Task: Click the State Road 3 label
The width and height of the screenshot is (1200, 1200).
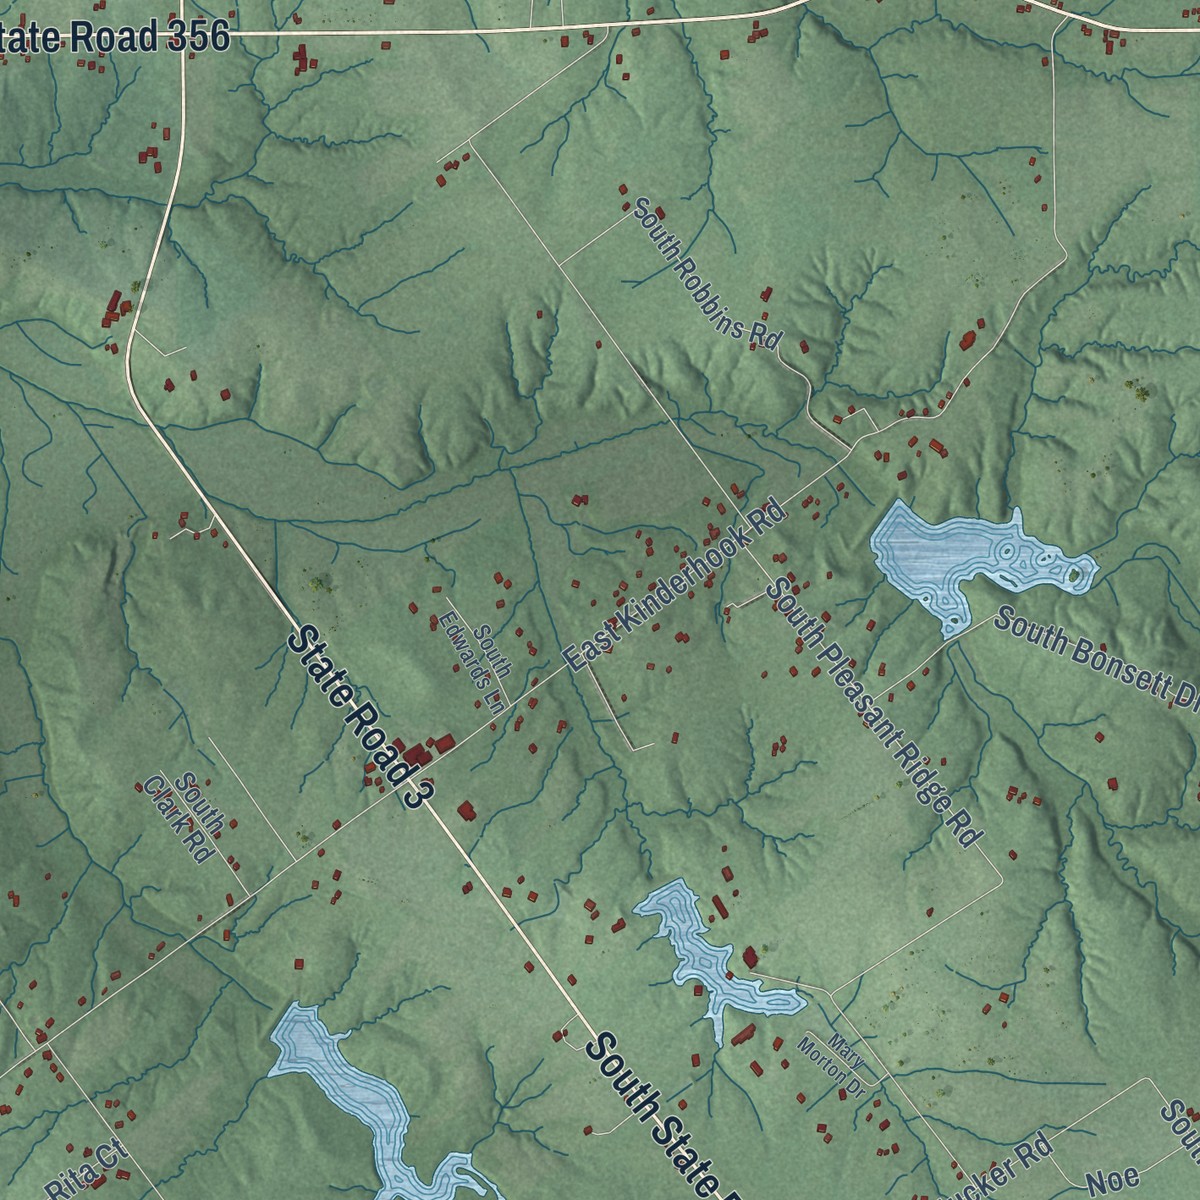Action: (362, 716)
